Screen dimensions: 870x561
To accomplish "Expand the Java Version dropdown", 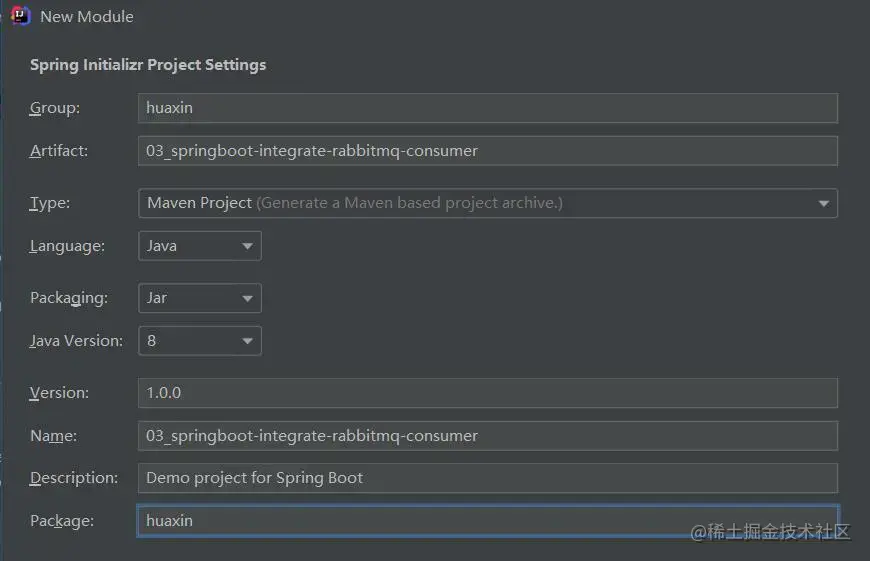I will pos(200,341).
